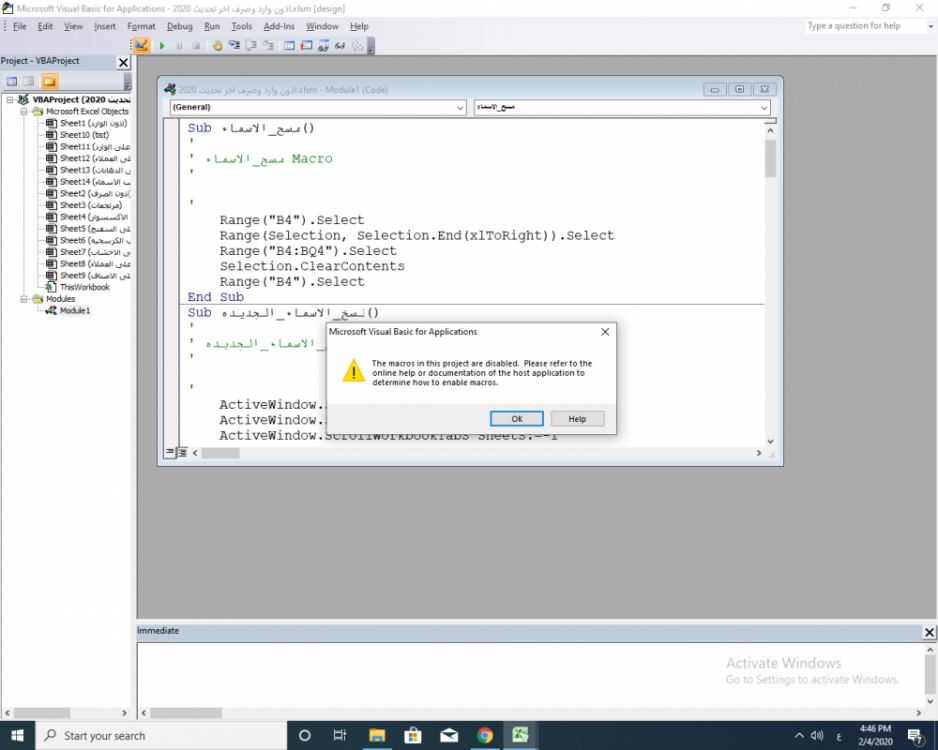Screen dimensions: 938x750
Task: Click Procedure View button in code window
Action: click(170, 453)
